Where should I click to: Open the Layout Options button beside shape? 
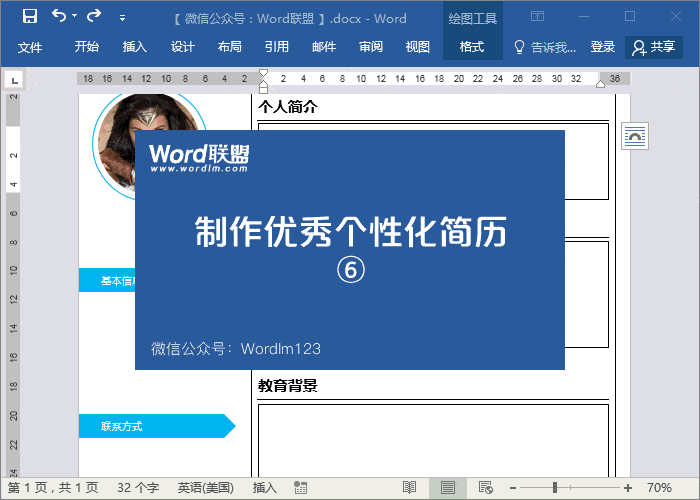[635, 136]
